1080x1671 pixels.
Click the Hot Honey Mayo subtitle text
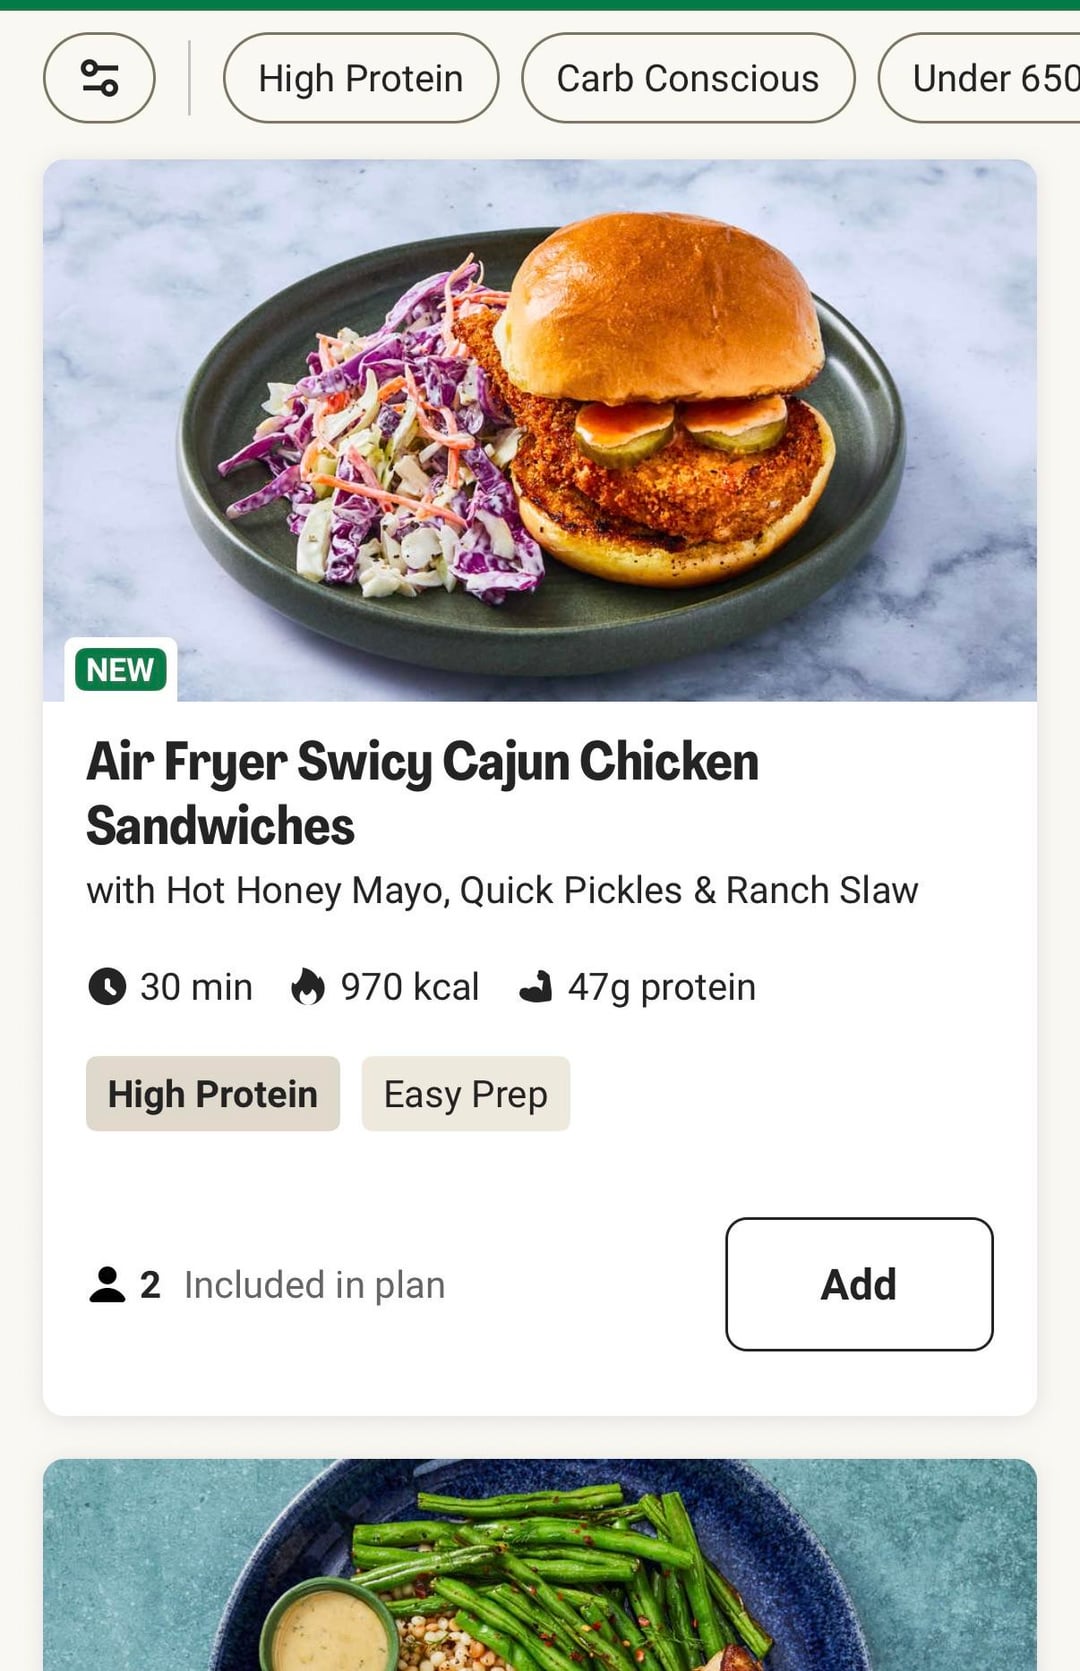[x=502, y=890]
